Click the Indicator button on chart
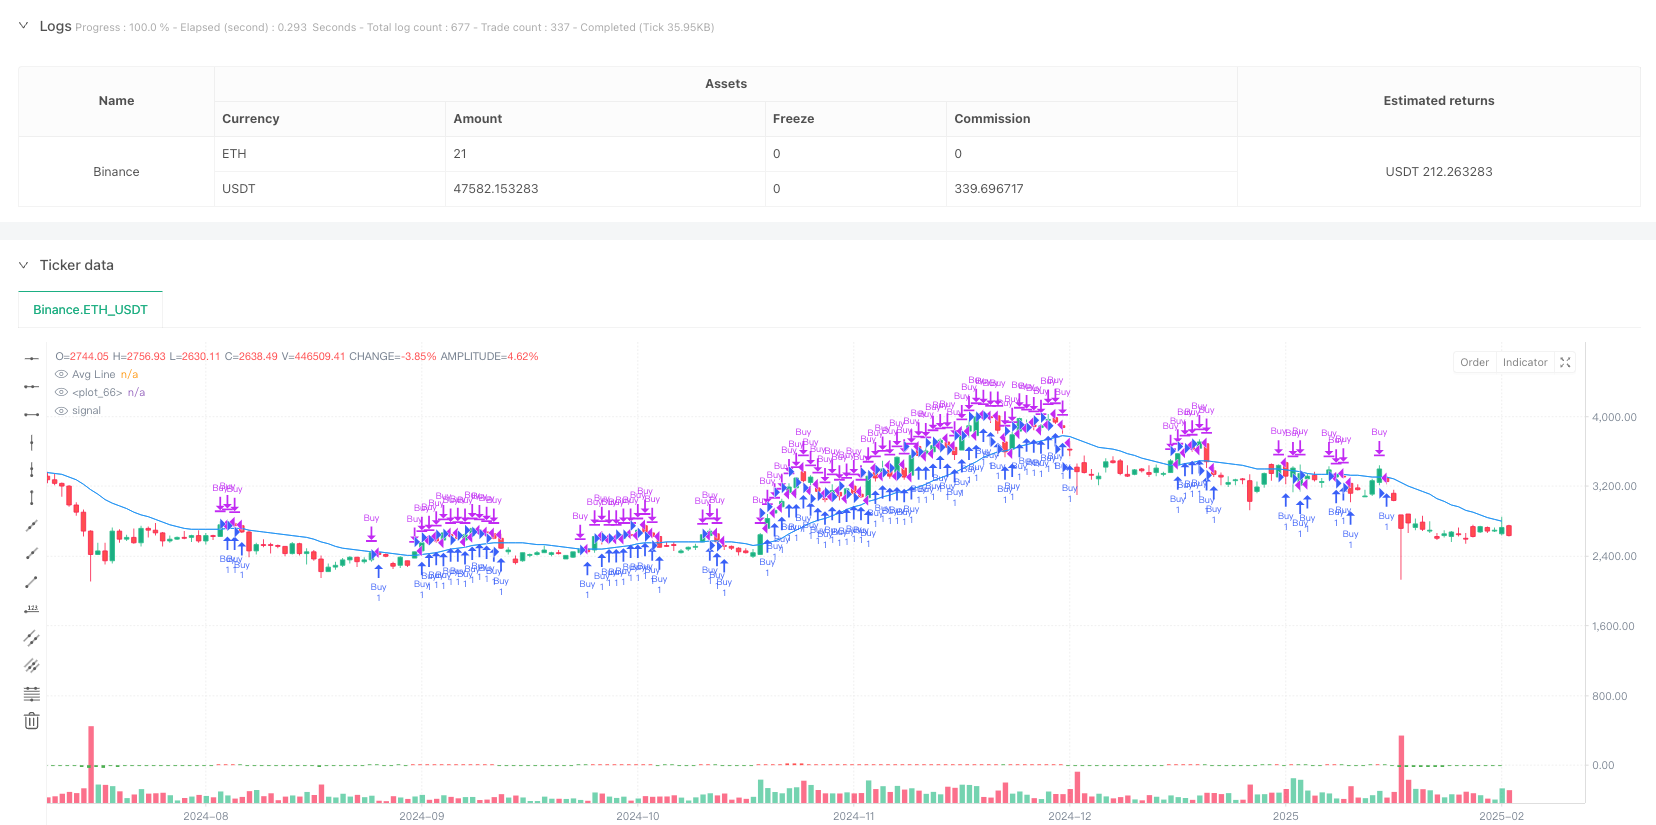 1525,363
